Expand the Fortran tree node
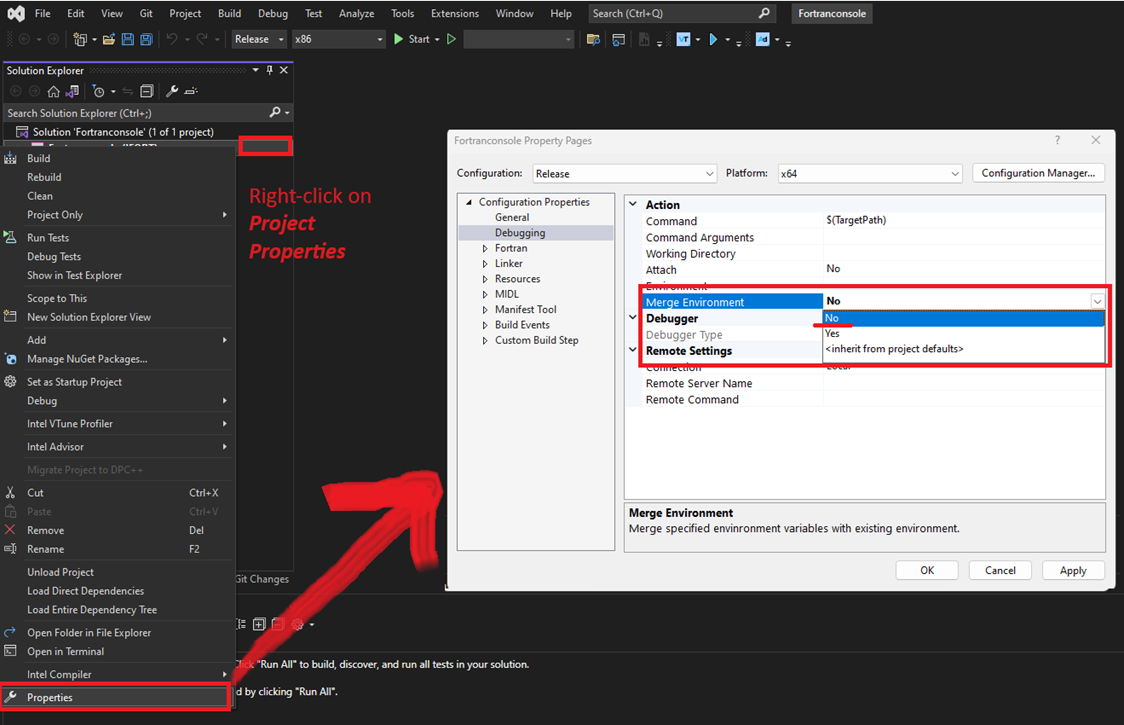The height and width of the screenshot is (725, 1124). [x=485, y=248]
